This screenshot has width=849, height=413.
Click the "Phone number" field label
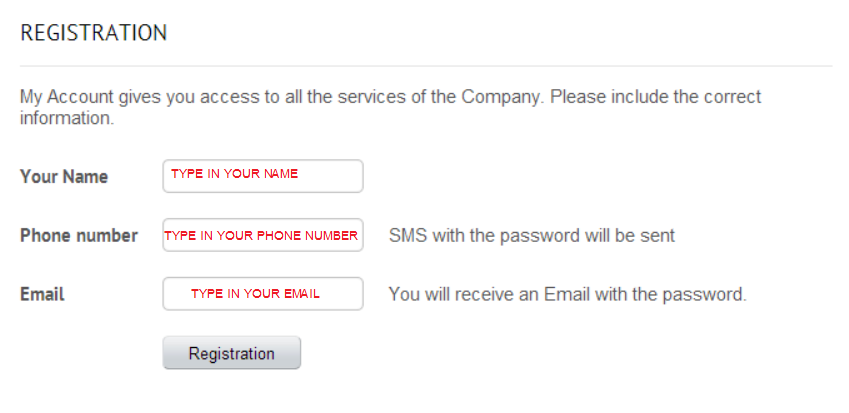79,235
